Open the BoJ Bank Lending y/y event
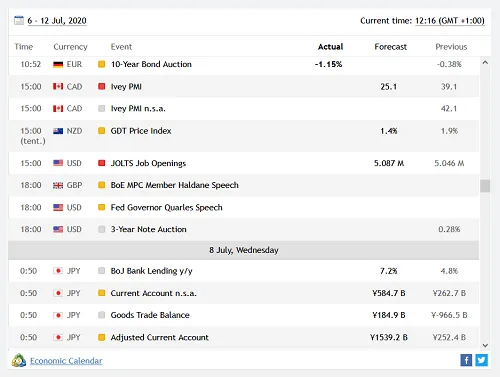The image size is (500, 377). [x=152, y=271]
